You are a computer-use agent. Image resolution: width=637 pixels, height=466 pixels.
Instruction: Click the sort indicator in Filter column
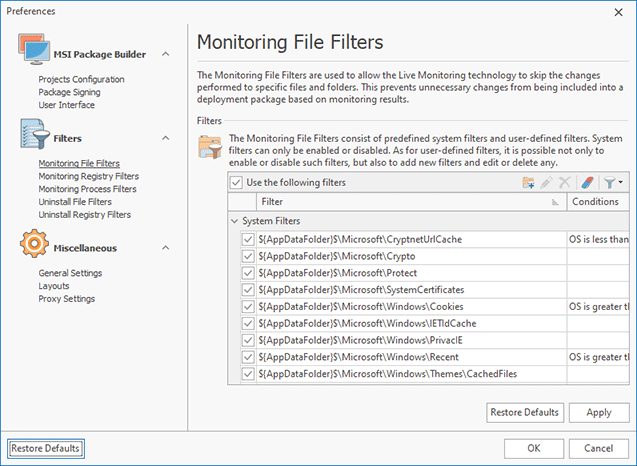[x=555, y=202]
